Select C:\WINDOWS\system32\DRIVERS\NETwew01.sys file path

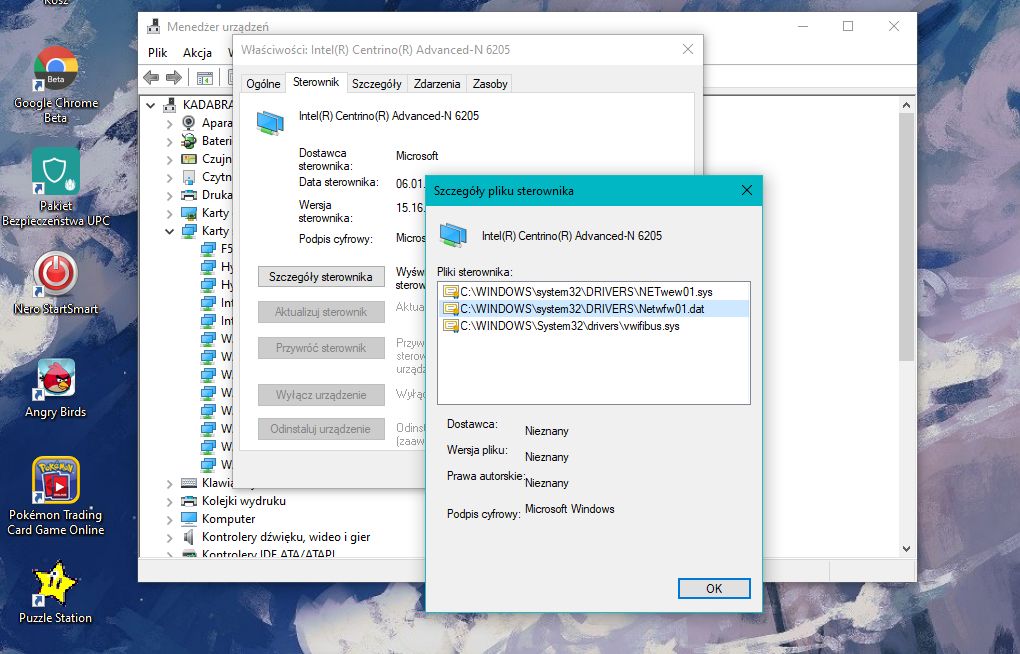click(x=586, y=292)
